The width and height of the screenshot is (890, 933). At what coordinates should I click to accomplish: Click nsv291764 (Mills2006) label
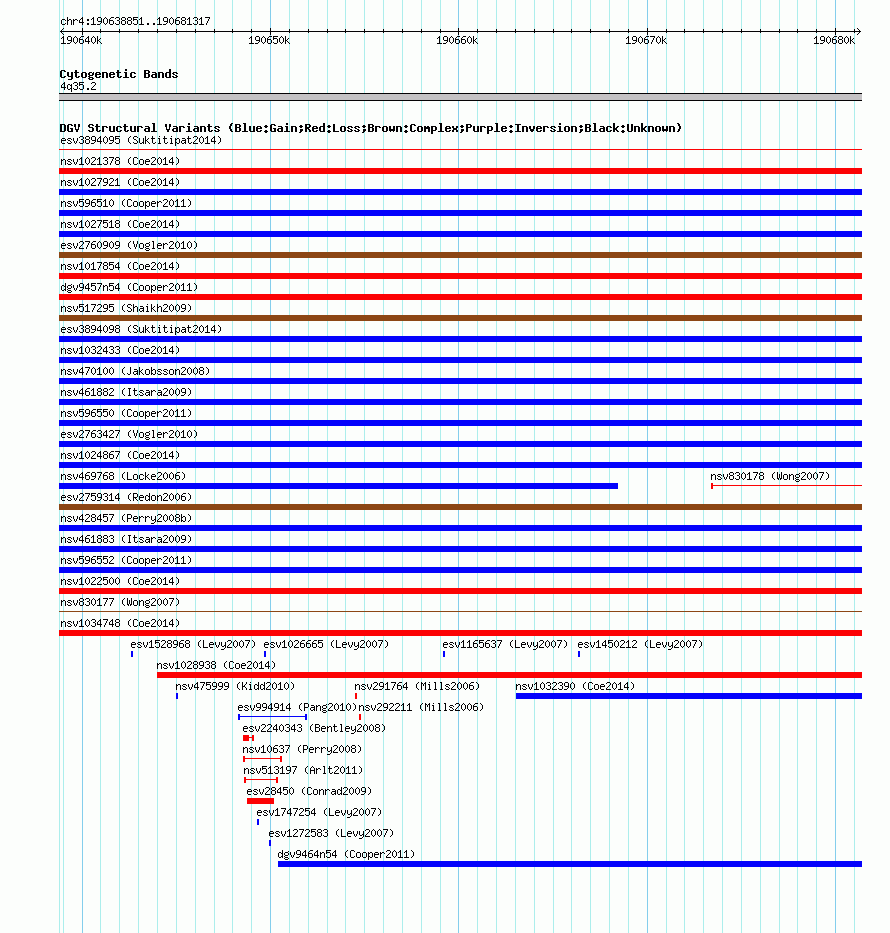click(417, 687)
